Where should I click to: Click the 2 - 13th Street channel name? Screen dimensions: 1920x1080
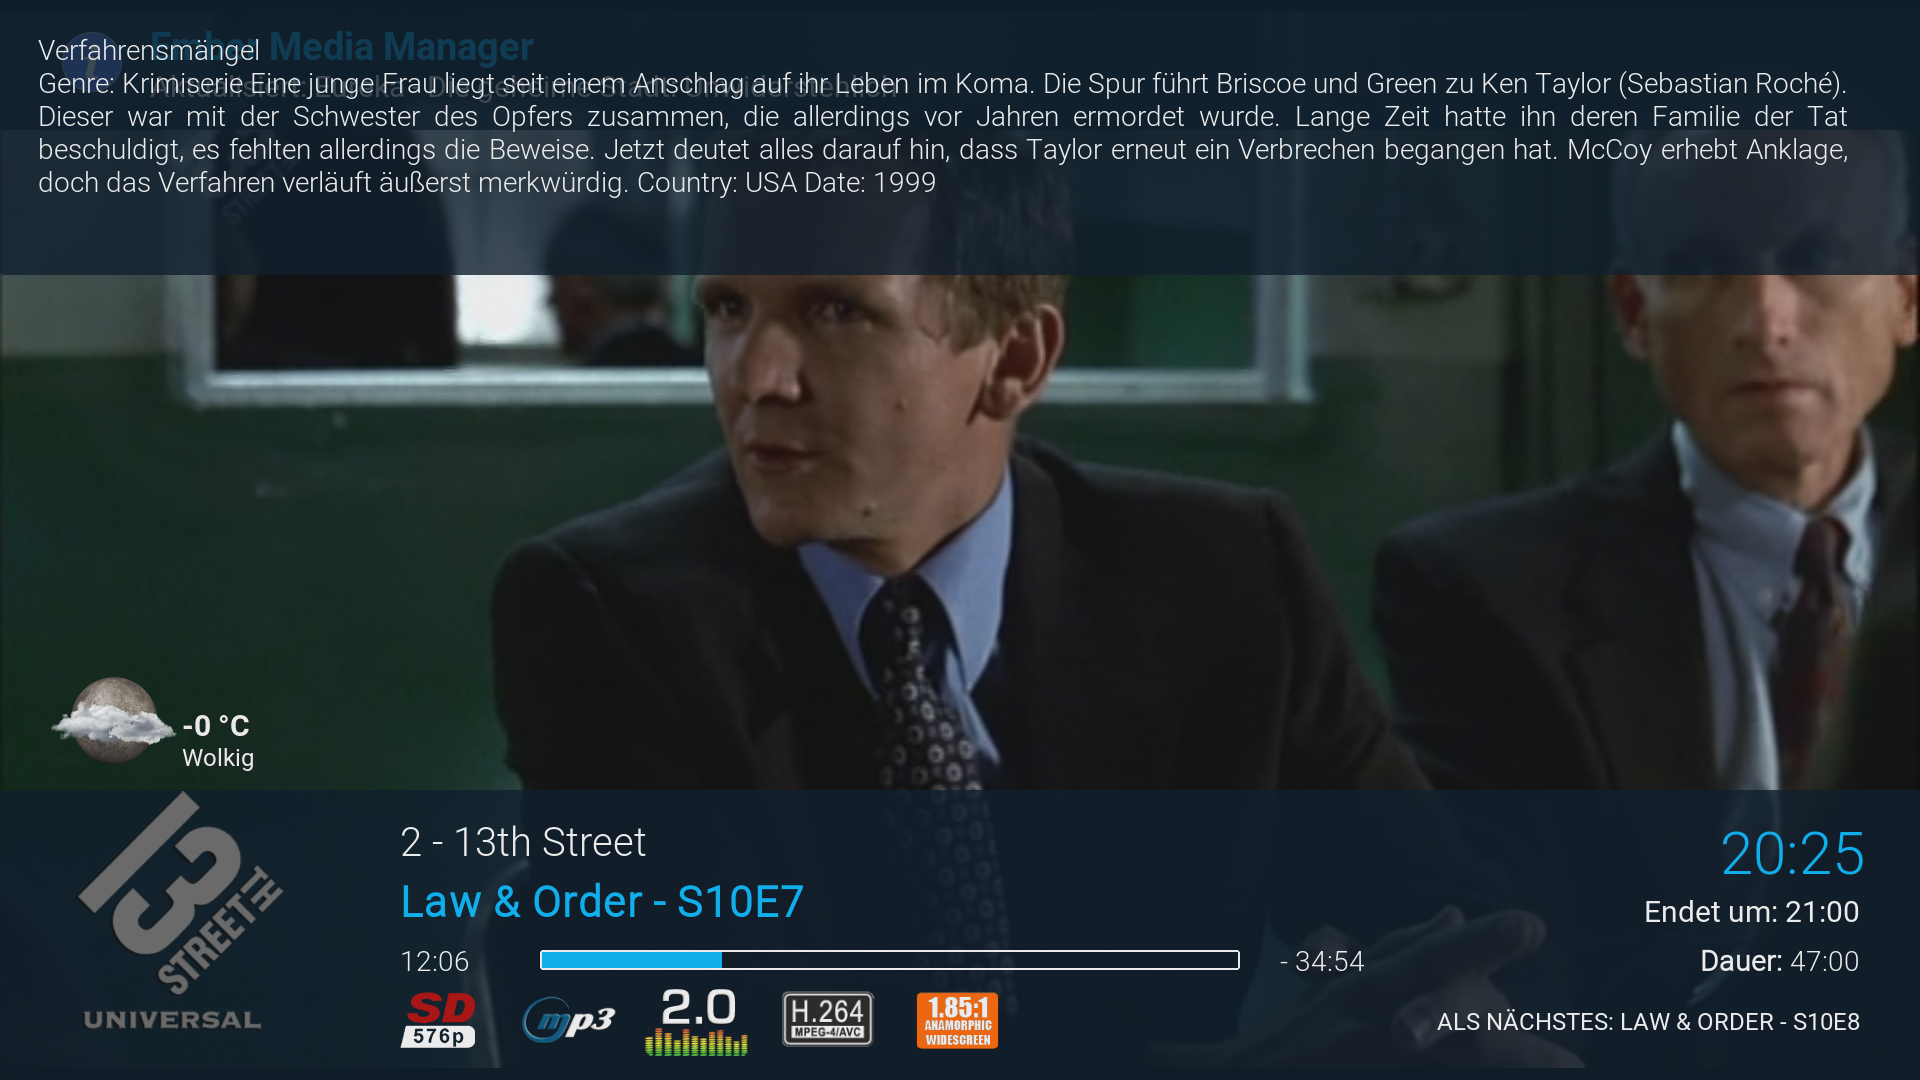[523, 842]
